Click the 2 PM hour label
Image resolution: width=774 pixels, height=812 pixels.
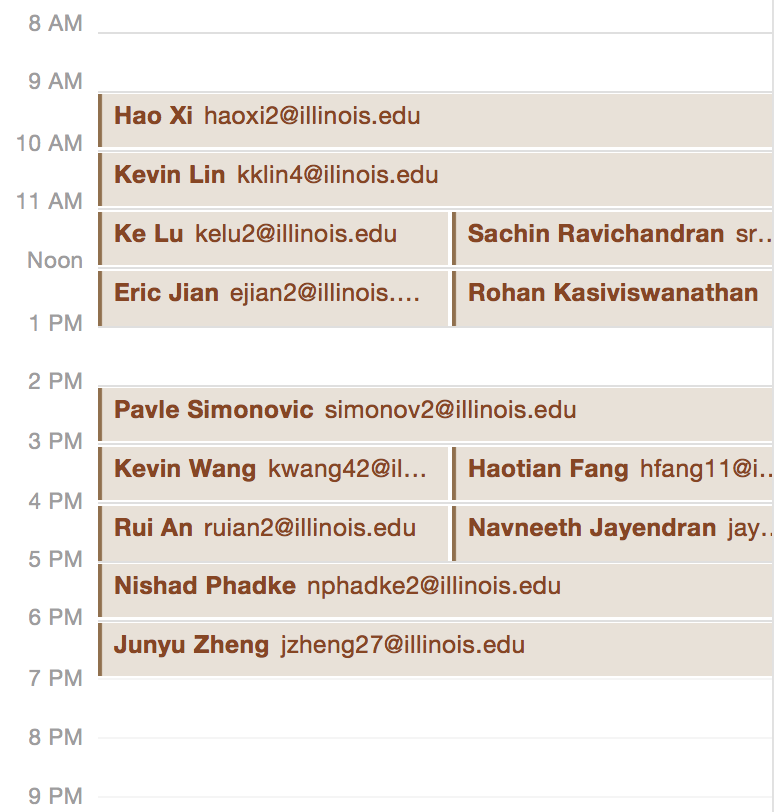(x=55, y=381)
